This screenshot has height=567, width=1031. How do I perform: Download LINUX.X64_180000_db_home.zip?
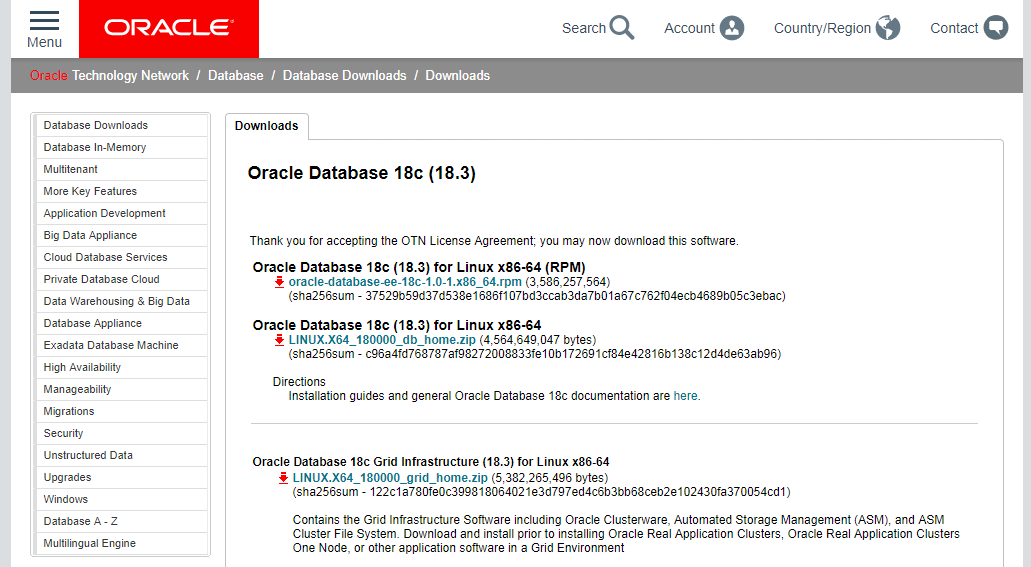382,339
